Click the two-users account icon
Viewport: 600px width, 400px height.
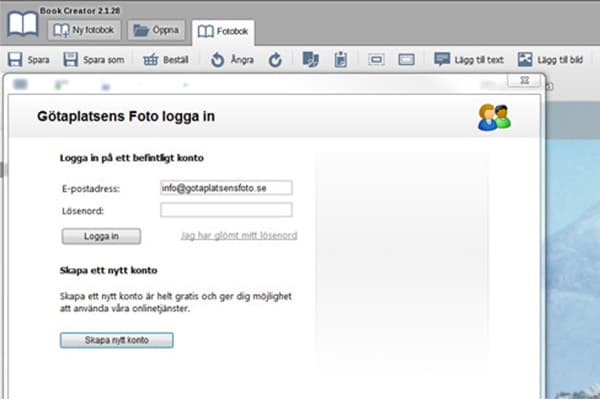pos(494,117)
